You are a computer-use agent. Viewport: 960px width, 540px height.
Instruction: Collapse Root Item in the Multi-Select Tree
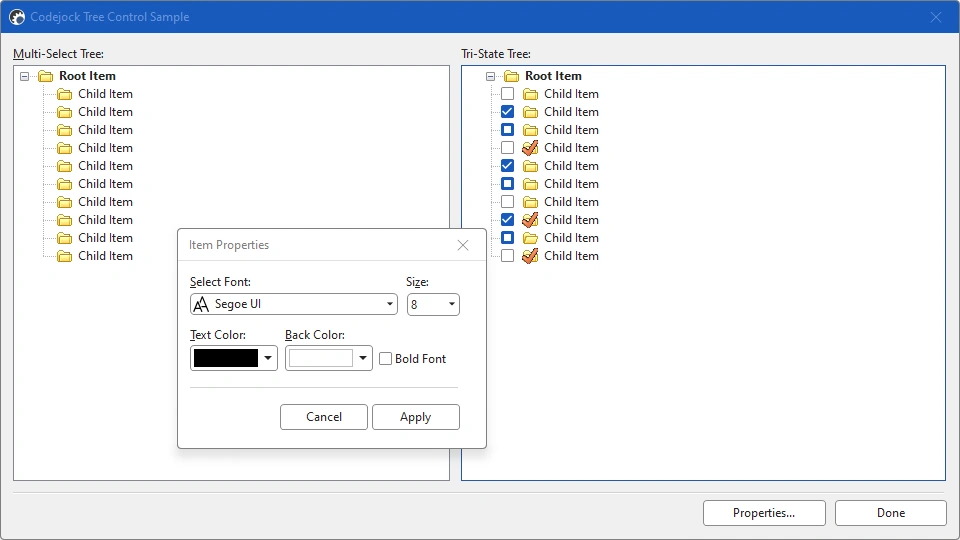pyautogui.click(x=24, y=77)
